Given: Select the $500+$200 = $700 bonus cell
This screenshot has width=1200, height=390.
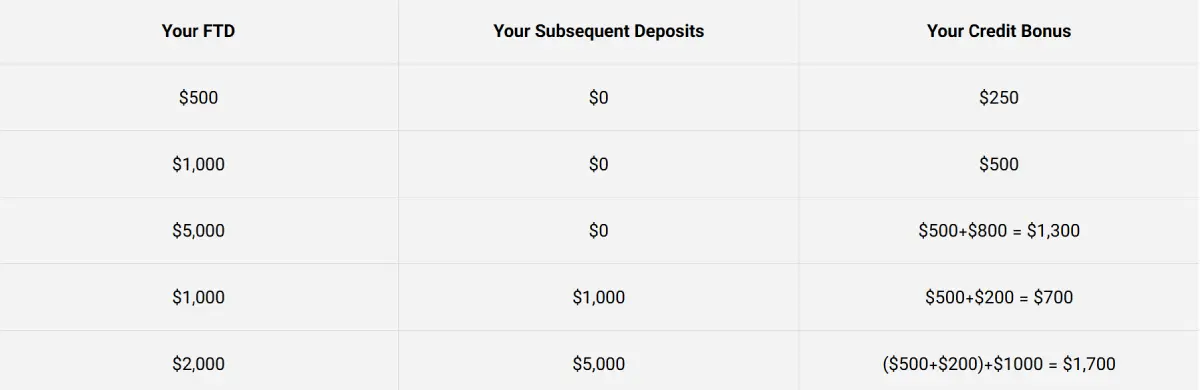Looking at the screenshot, I should tap(999, 297).
